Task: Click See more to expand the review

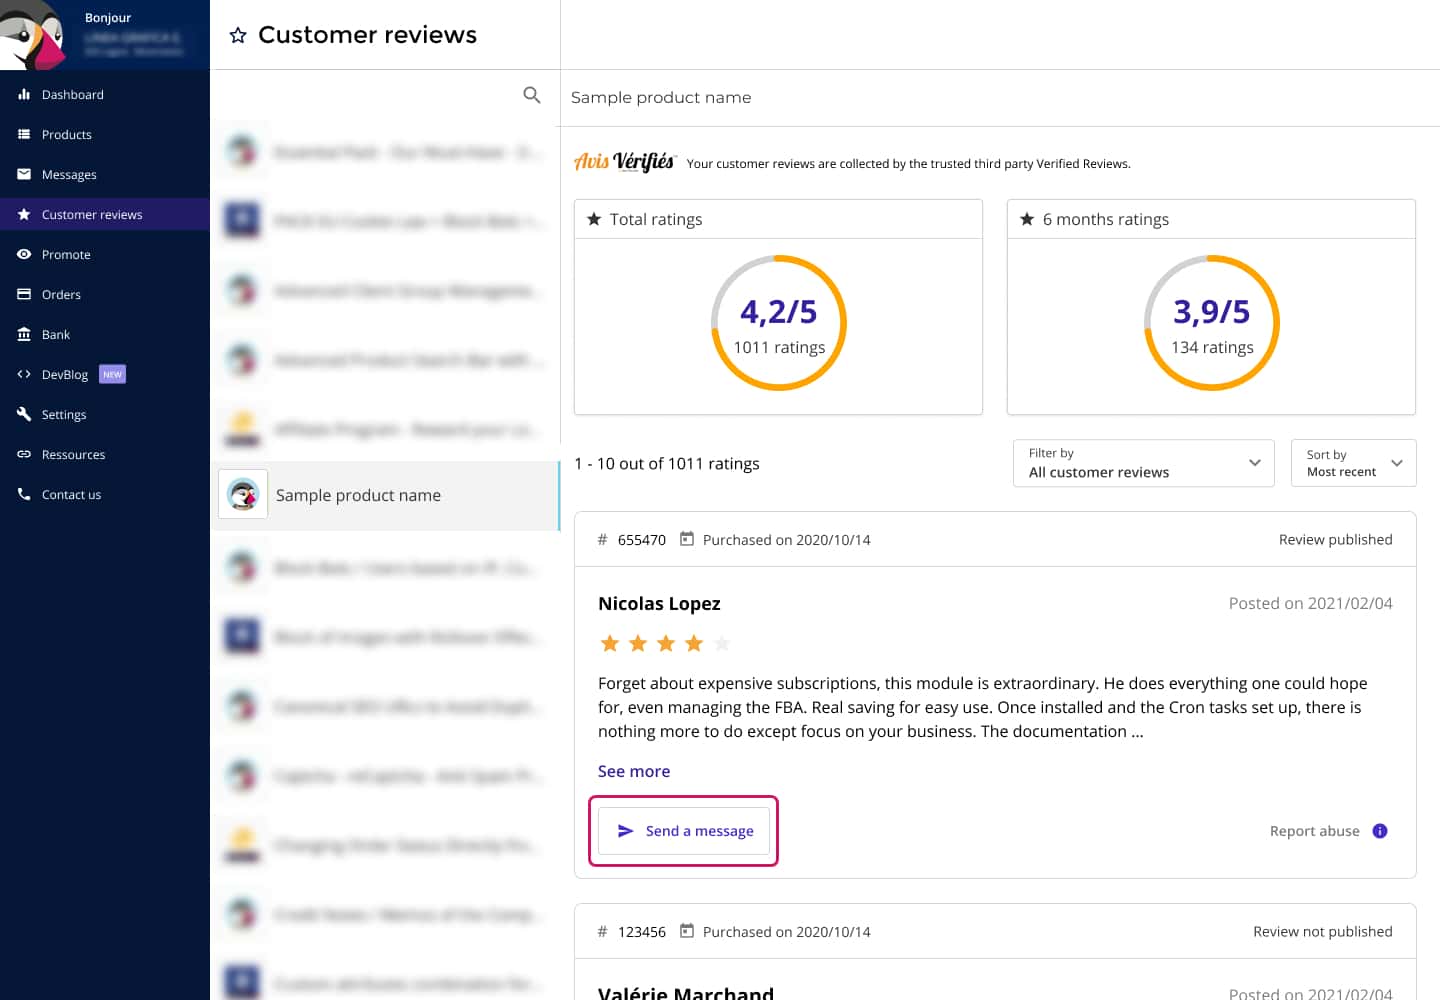Action: click(634, 771)
